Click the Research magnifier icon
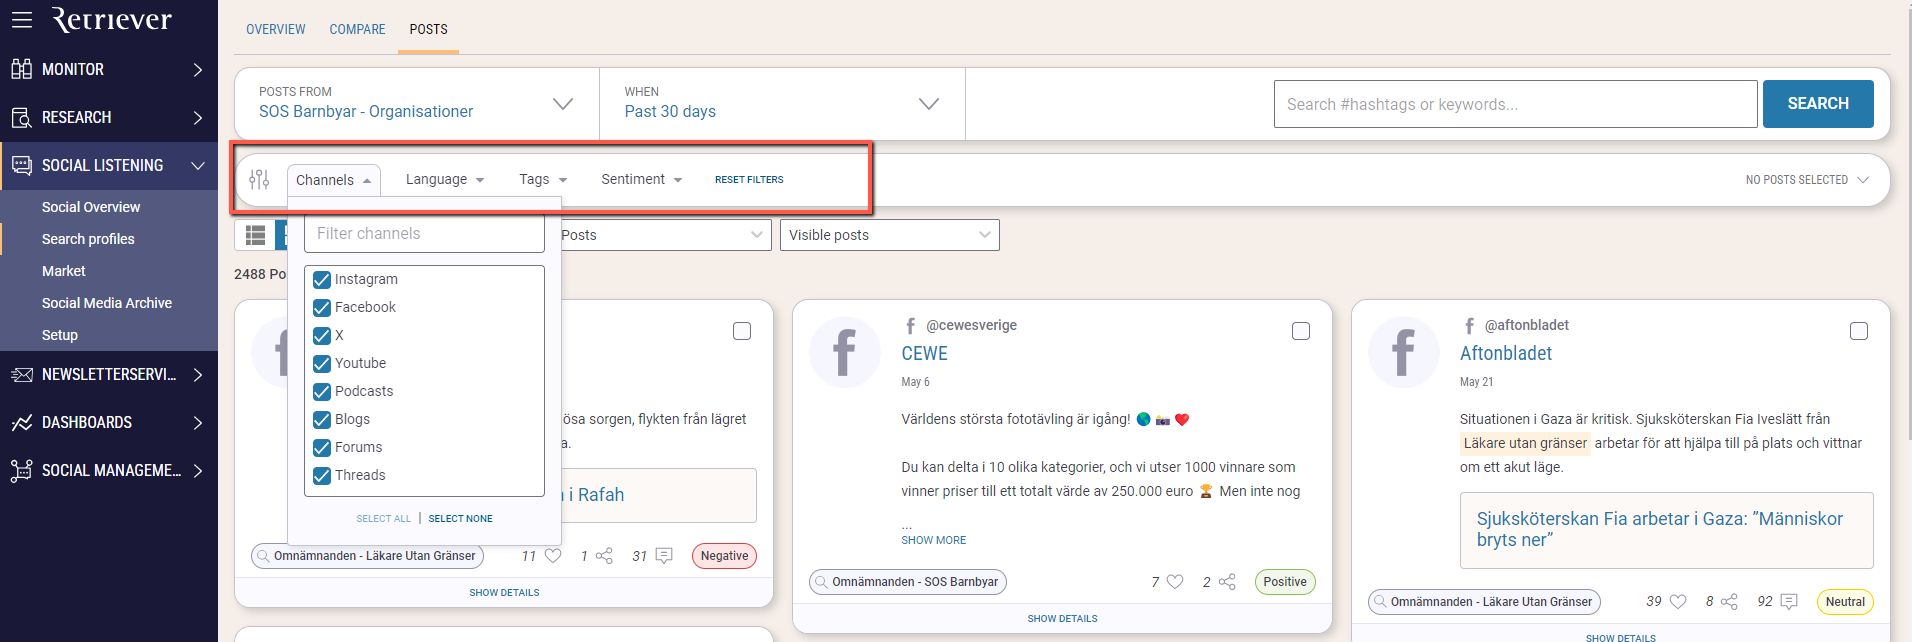The image size is (1912, 642). pos(21,117)
